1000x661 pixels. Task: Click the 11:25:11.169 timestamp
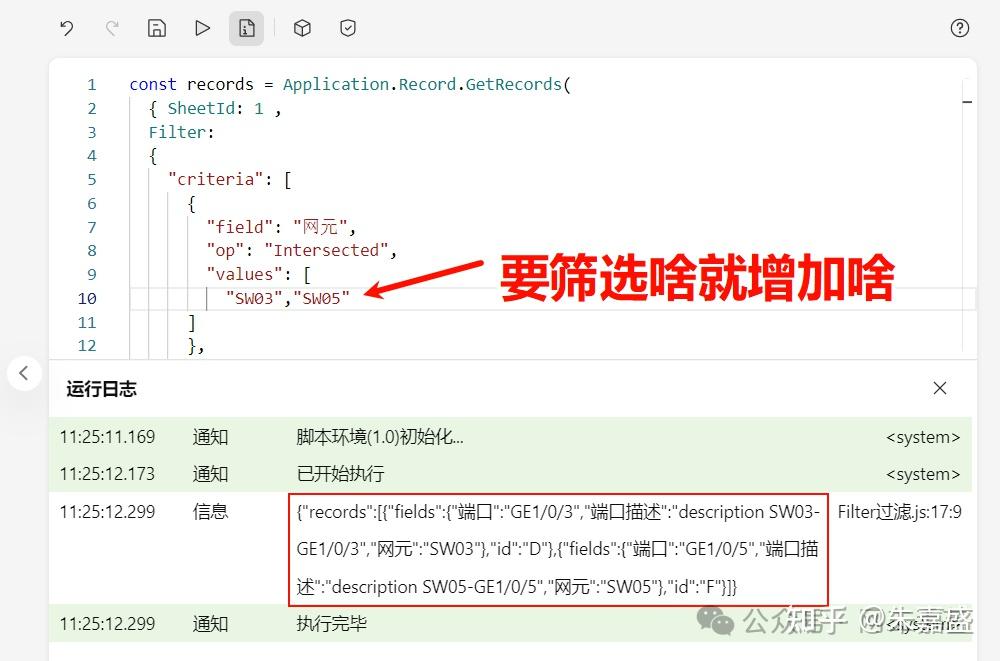pyautogui.click(x=107, y=437)
